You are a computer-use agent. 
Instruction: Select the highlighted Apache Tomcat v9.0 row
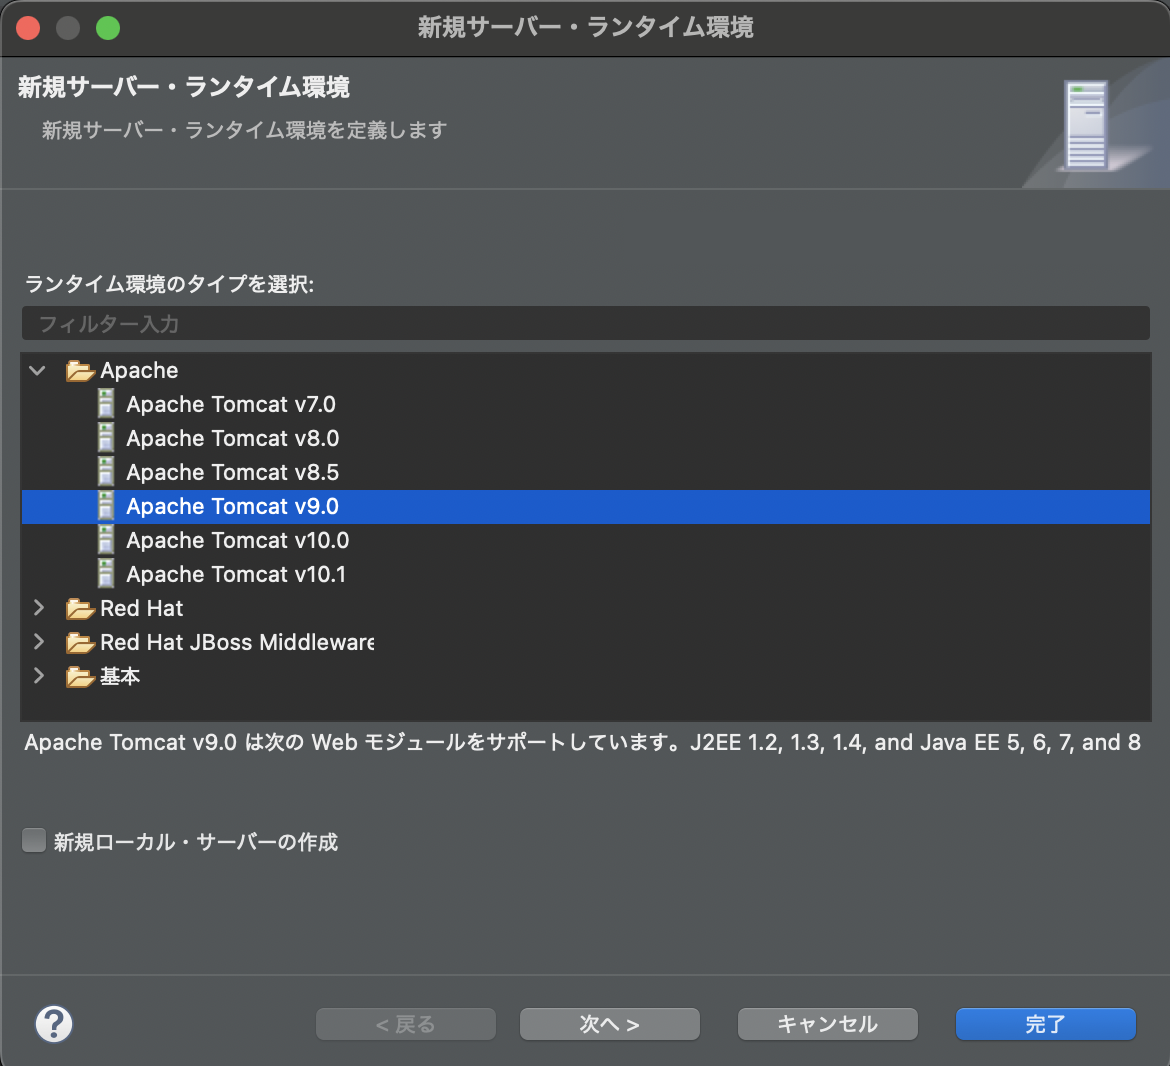(586, 507)
